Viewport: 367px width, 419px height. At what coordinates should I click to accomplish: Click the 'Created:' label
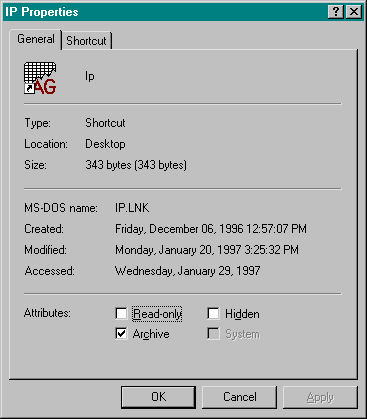pyautogui.click(x=44, y=229)
